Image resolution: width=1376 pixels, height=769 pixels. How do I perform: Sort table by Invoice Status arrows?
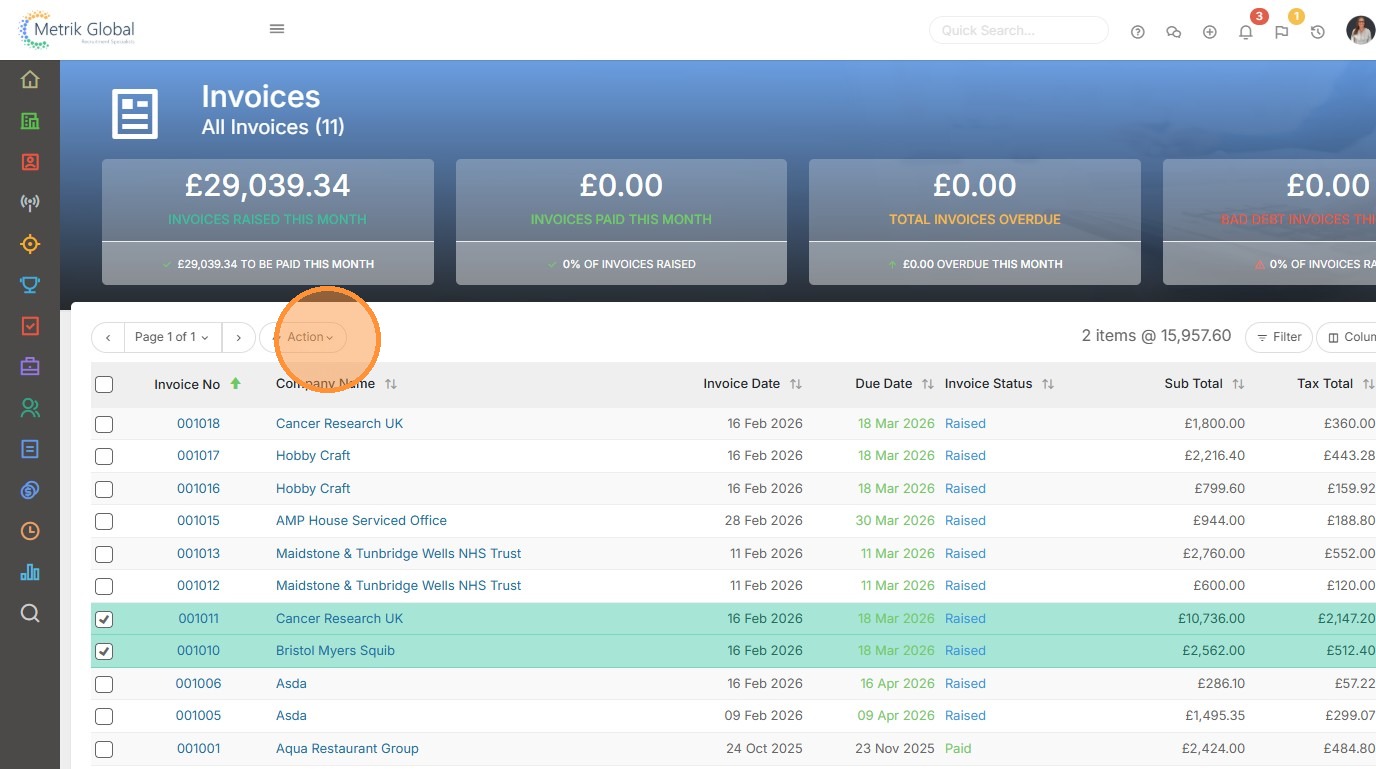coord(1048,384)
